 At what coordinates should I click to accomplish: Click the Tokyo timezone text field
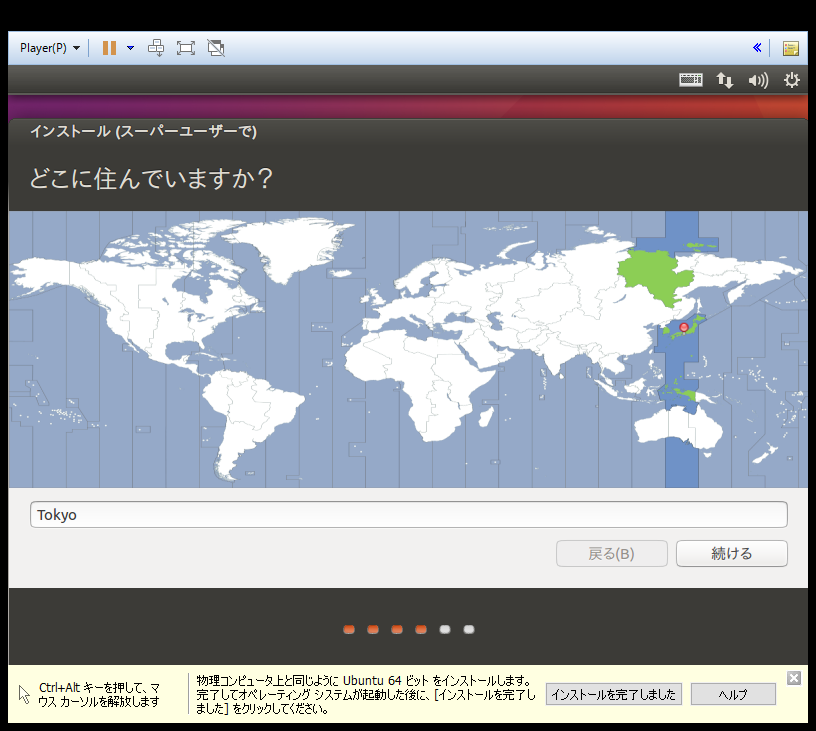409,515
